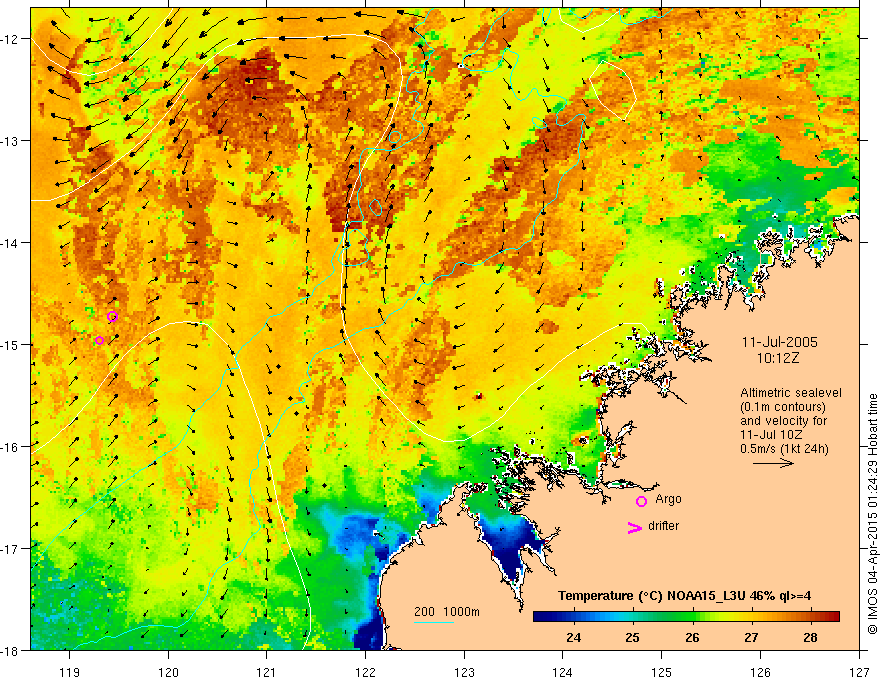Click the 'drifter' legend label
880x680 pixels.
[663, 526]
